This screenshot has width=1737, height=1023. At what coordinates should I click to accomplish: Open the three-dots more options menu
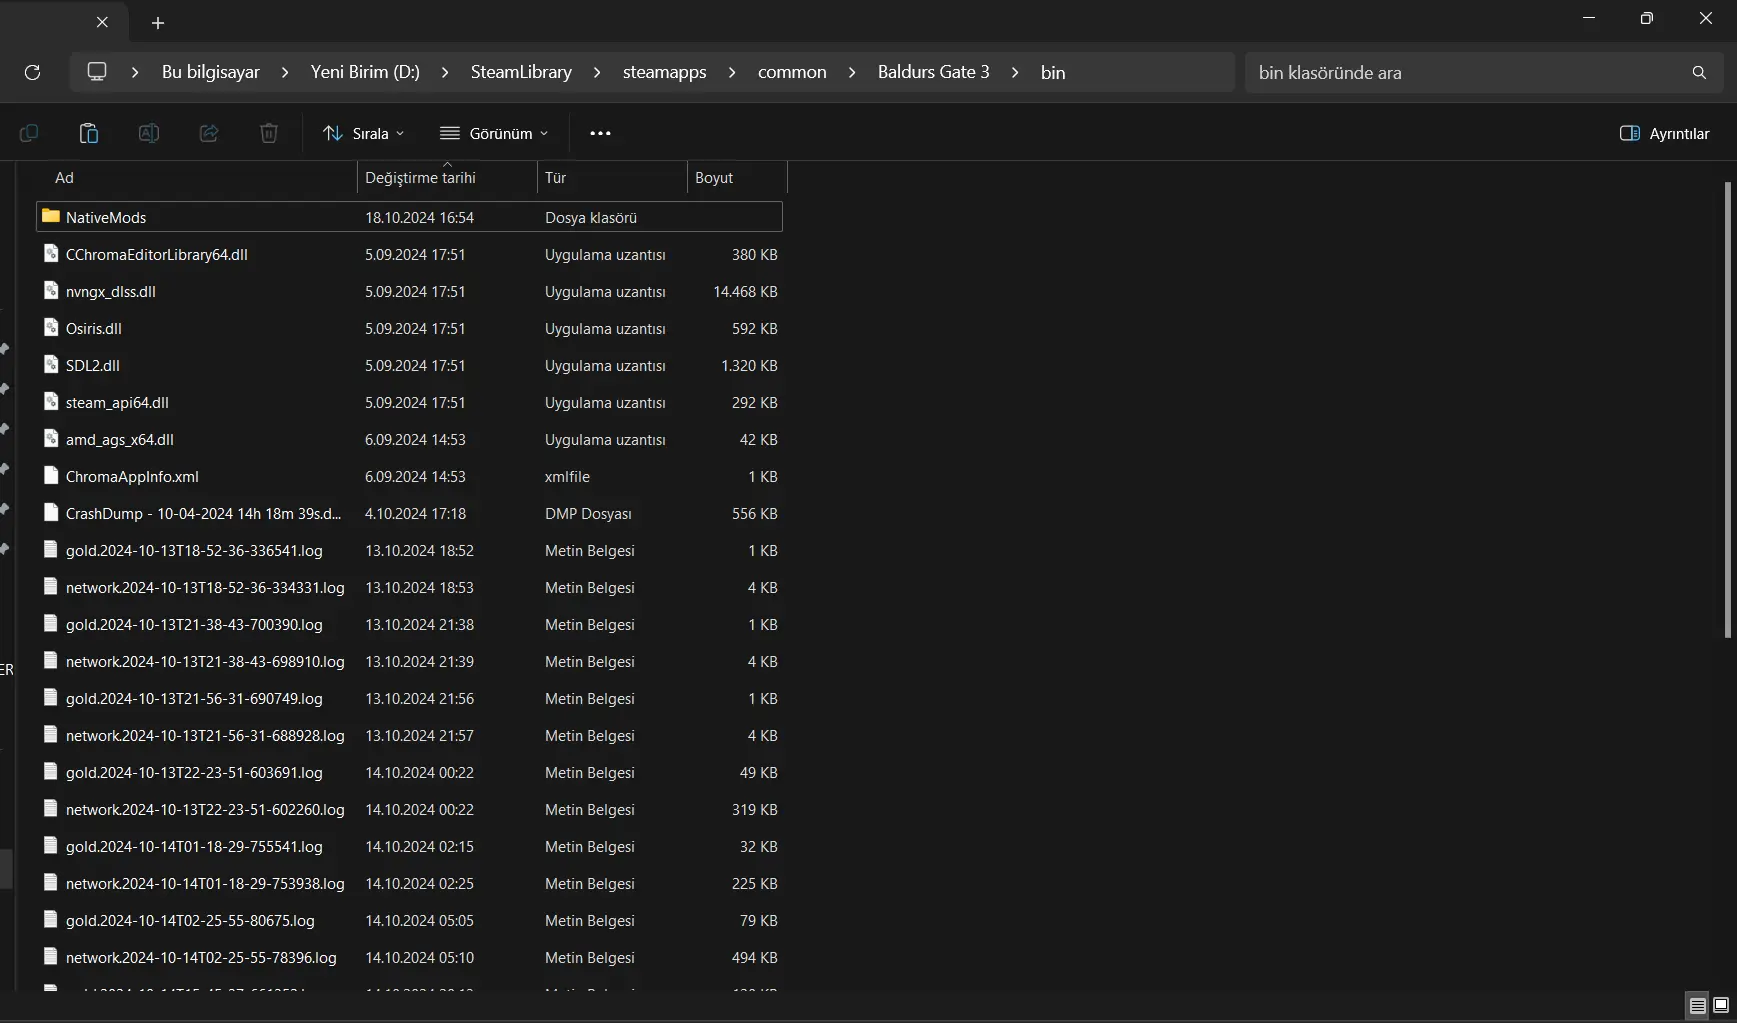click(600, 133)
